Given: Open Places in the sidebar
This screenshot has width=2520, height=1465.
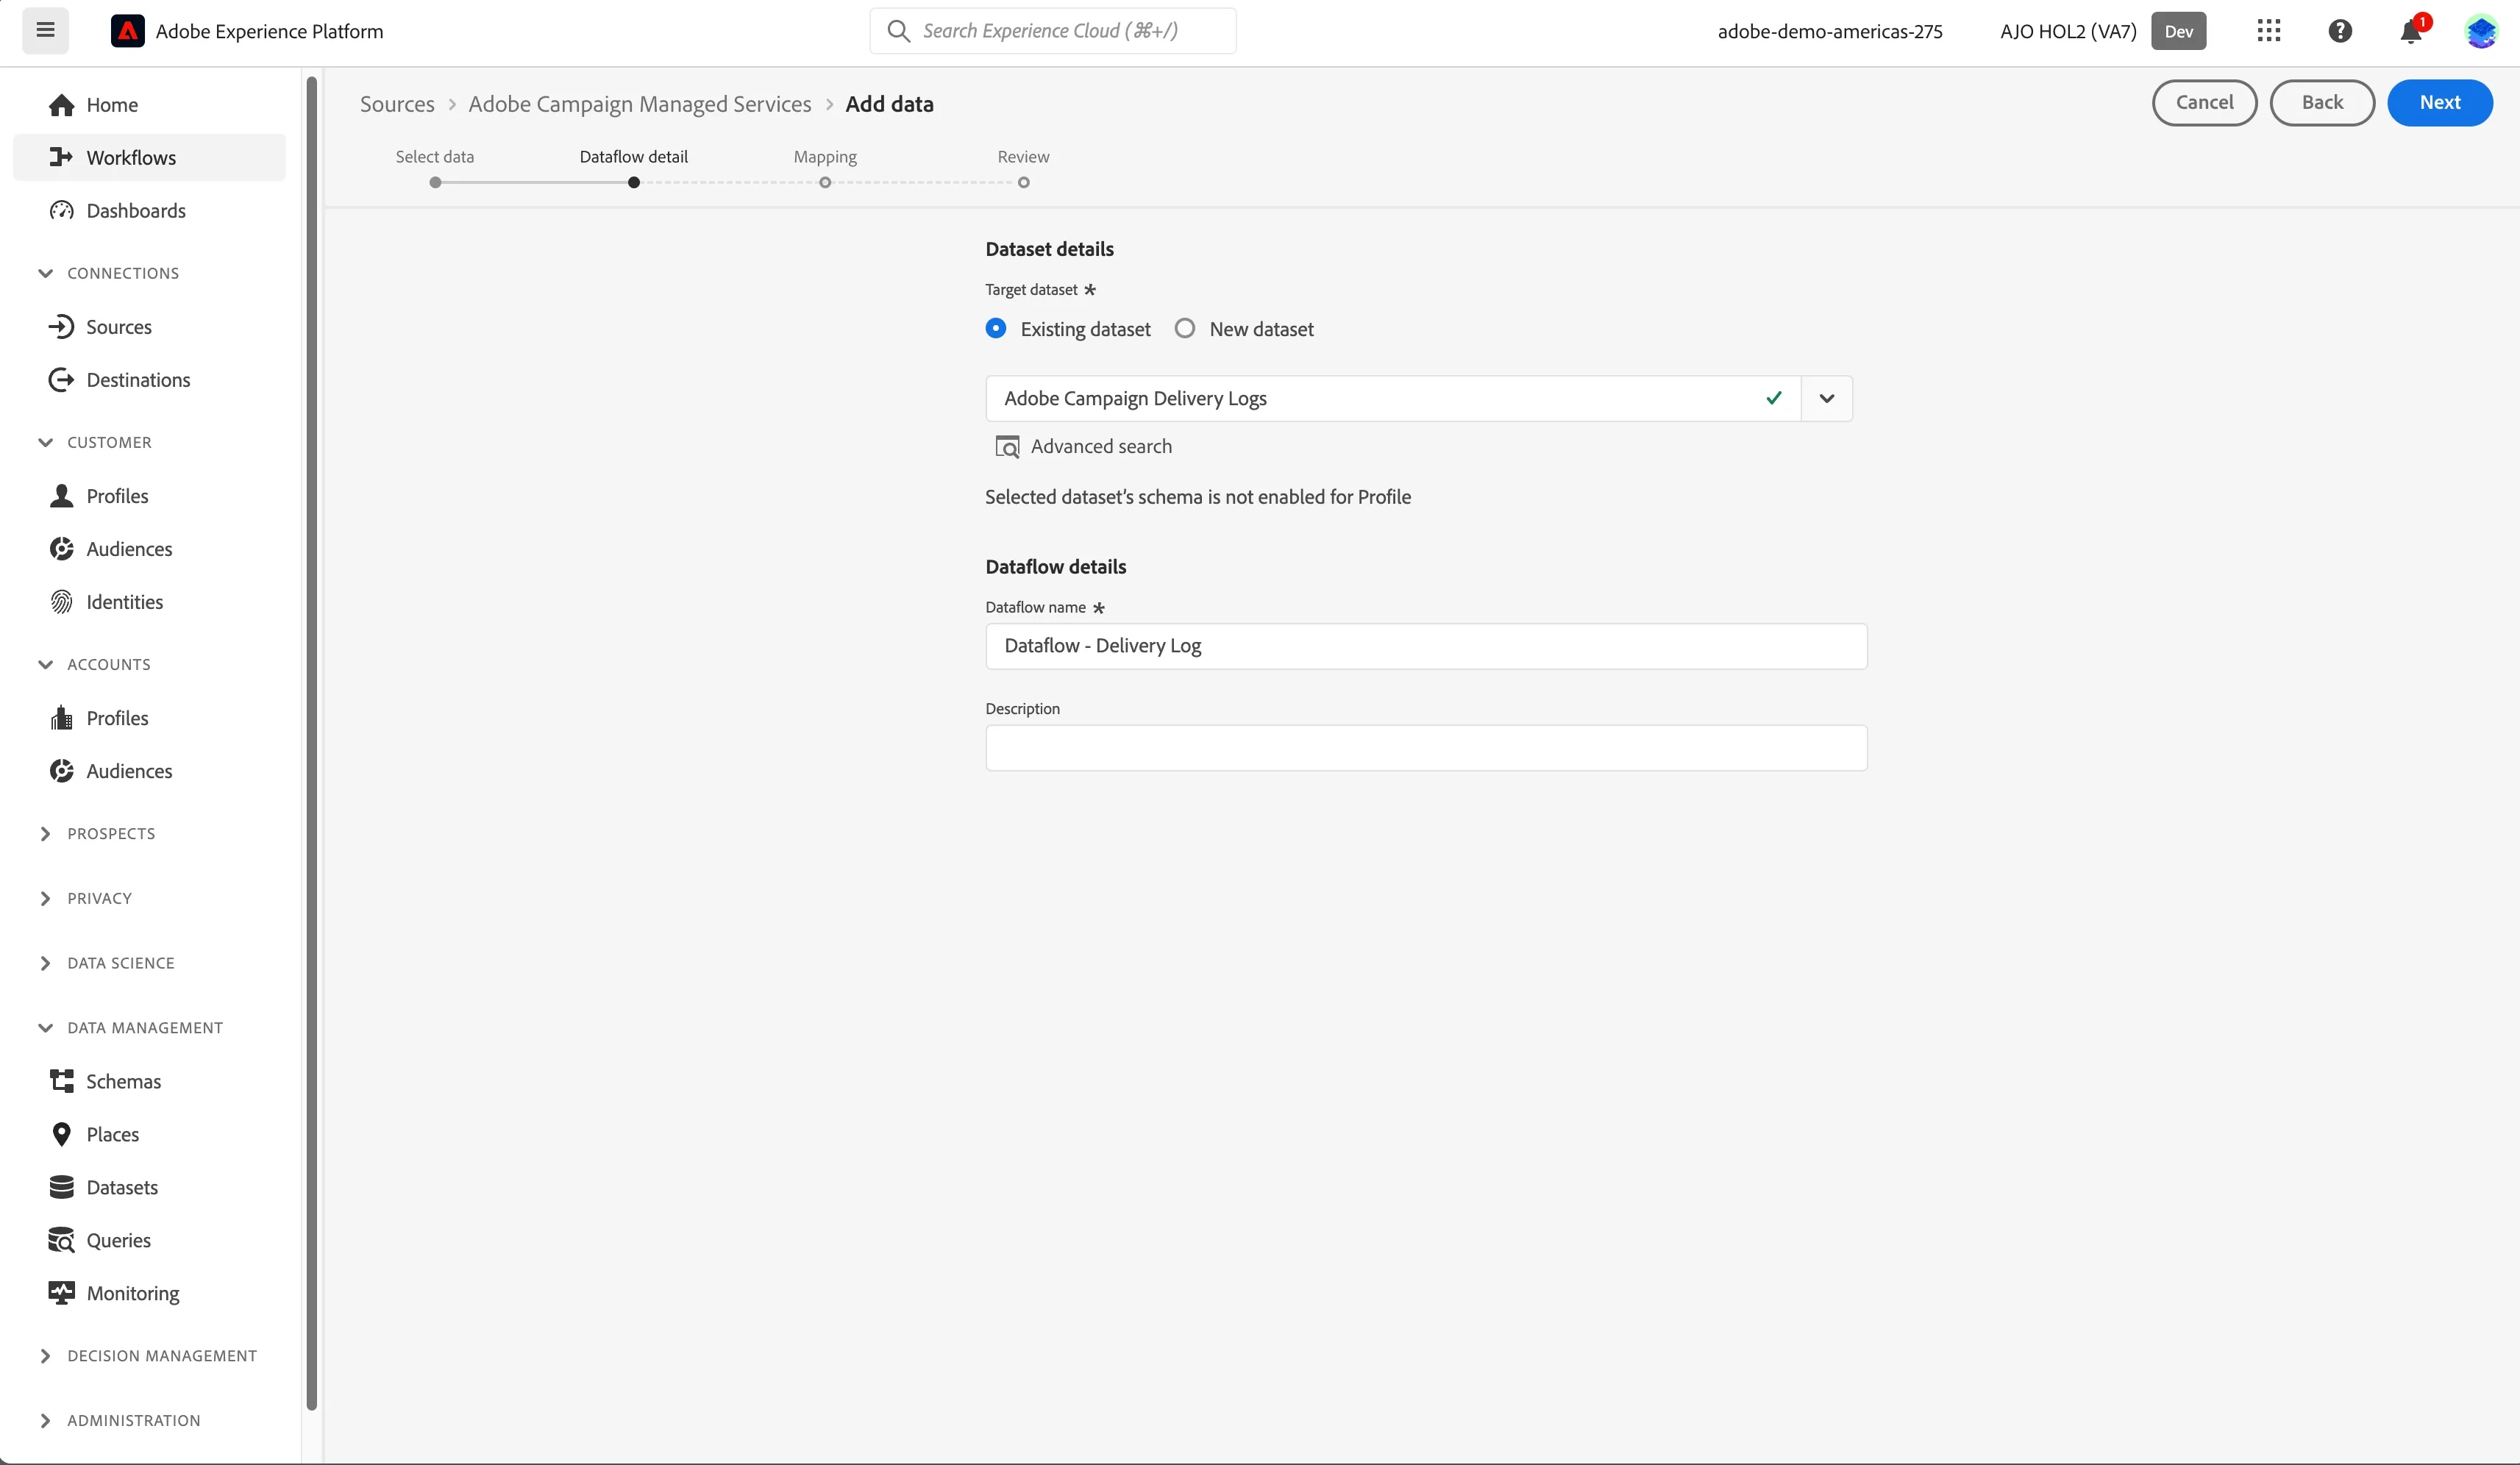Looking at the screenshot, I should pos(149,1134).
